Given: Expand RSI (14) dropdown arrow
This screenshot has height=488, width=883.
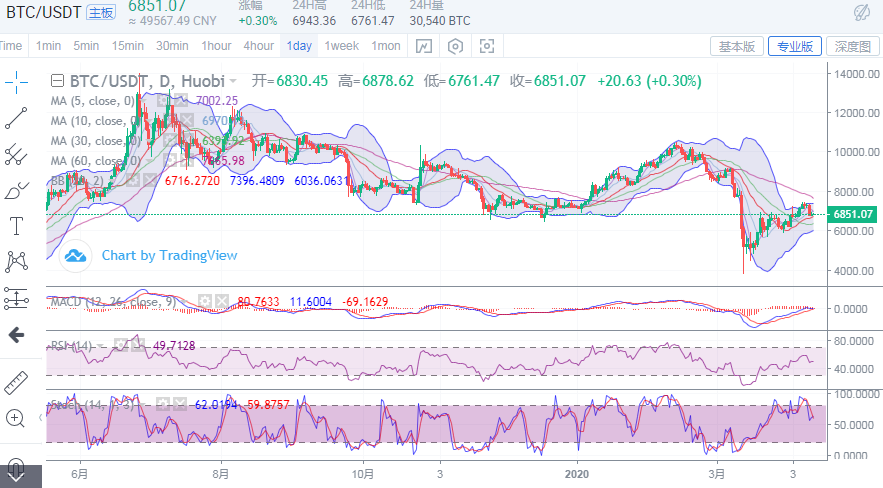Looking at the screenshot, I should click(100, 346).
